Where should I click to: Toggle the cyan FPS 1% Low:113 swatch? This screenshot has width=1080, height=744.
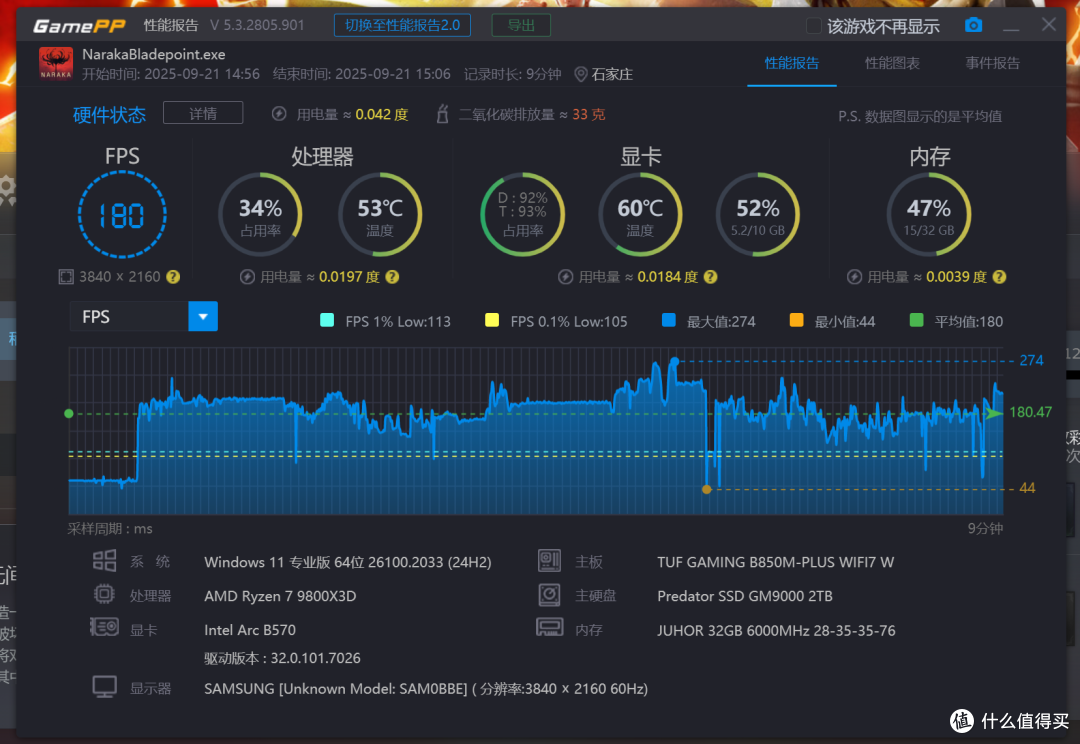click(327, 320)
